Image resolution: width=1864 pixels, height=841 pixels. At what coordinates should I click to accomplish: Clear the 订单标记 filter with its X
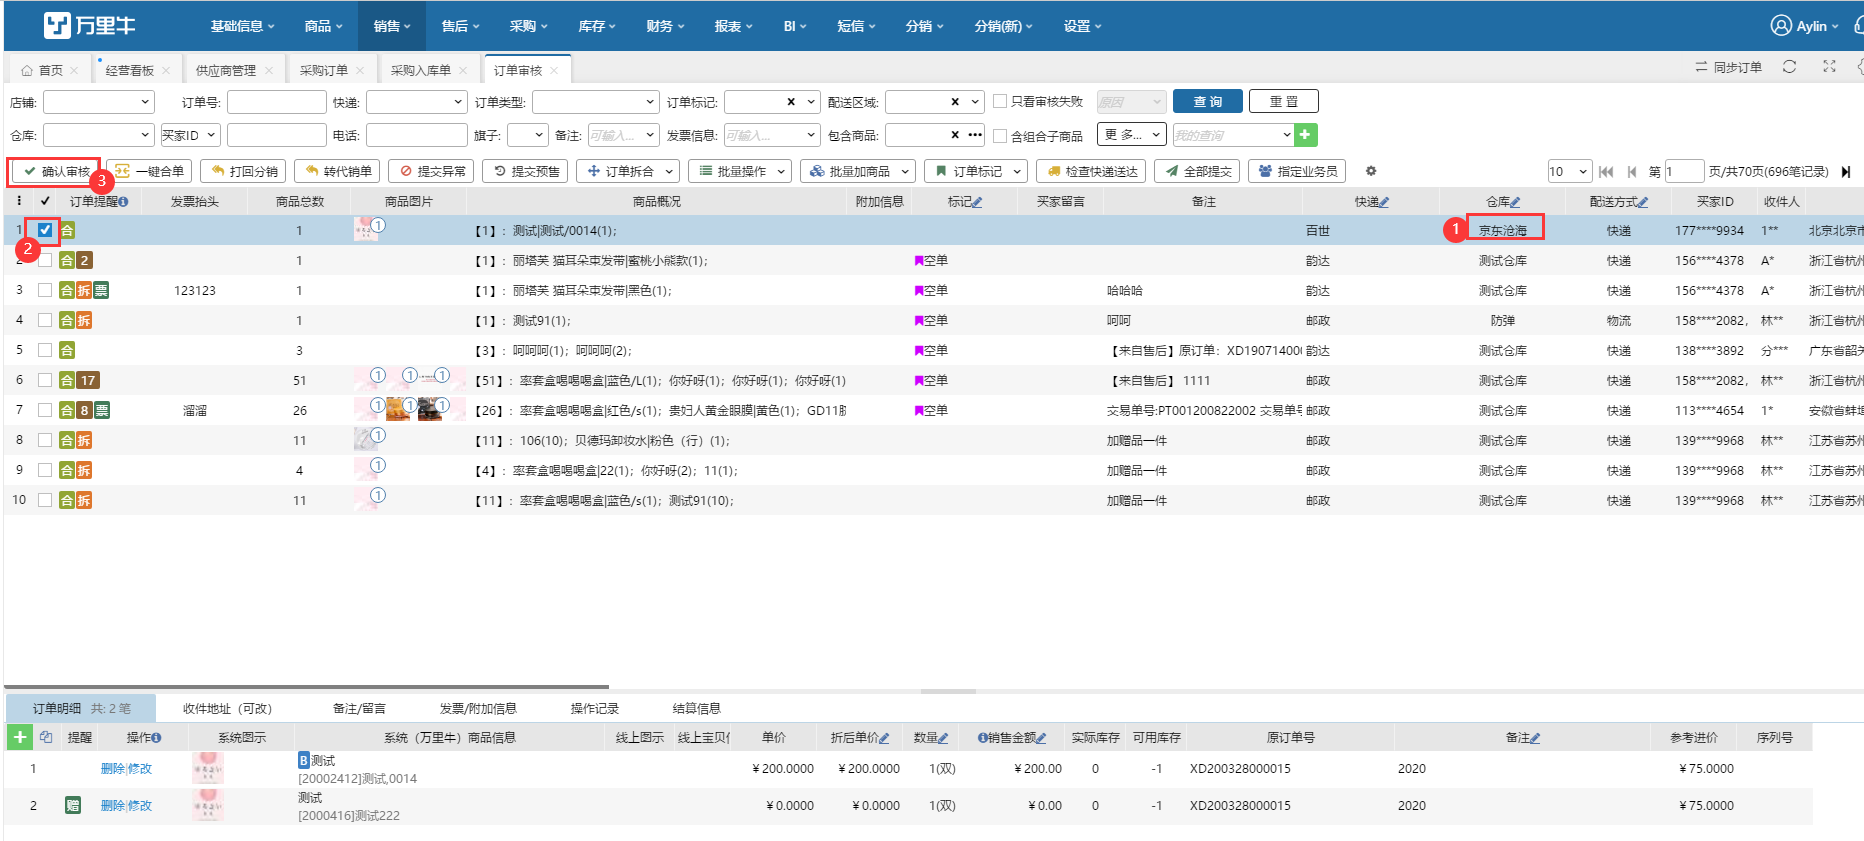point(791,101)
